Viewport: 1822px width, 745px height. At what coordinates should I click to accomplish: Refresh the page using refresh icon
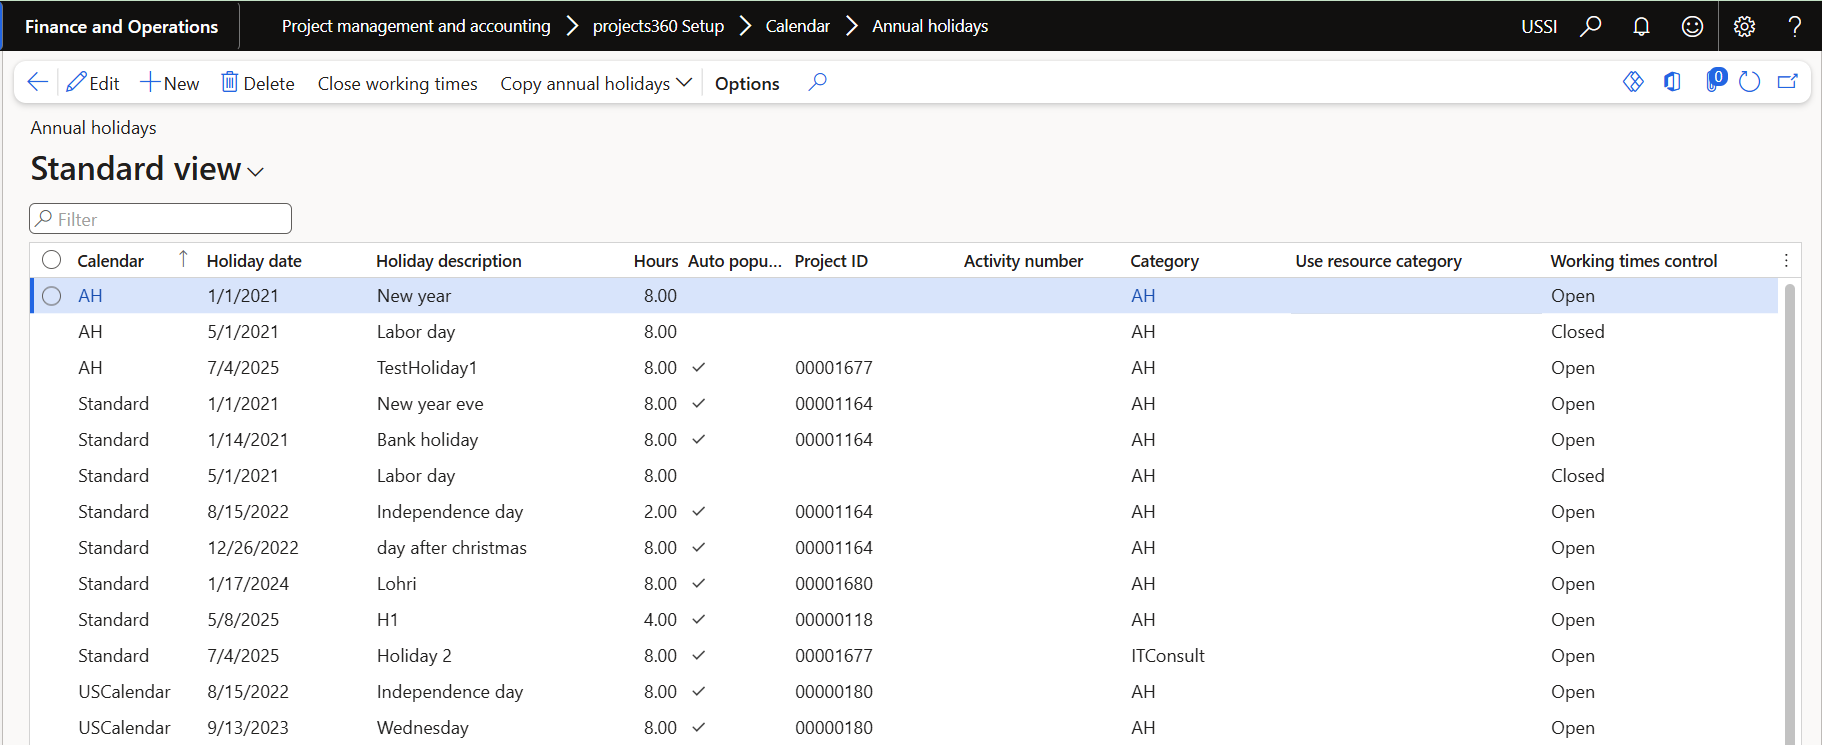pyautogui.click(x=1749, y=82)
